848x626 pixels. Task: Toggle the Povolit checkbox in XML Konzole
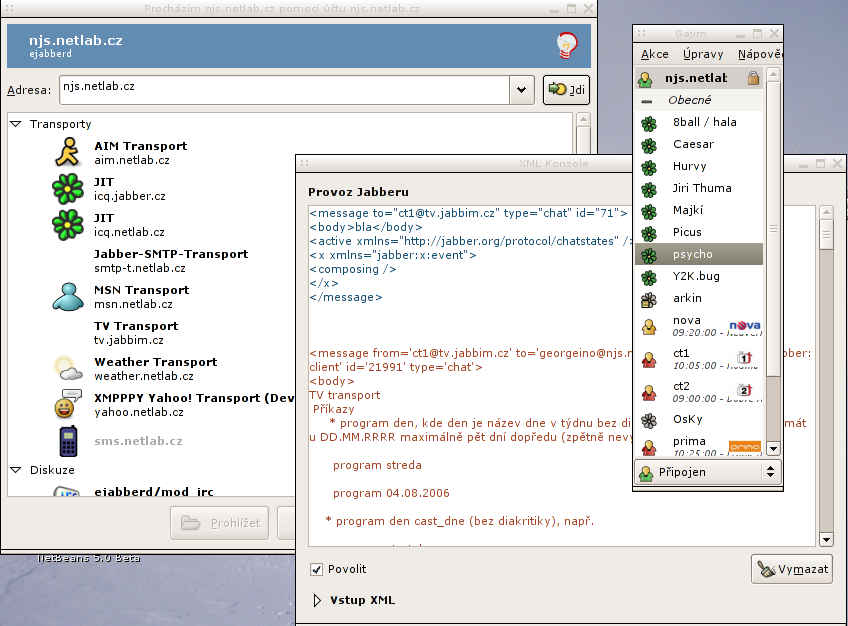316,569
